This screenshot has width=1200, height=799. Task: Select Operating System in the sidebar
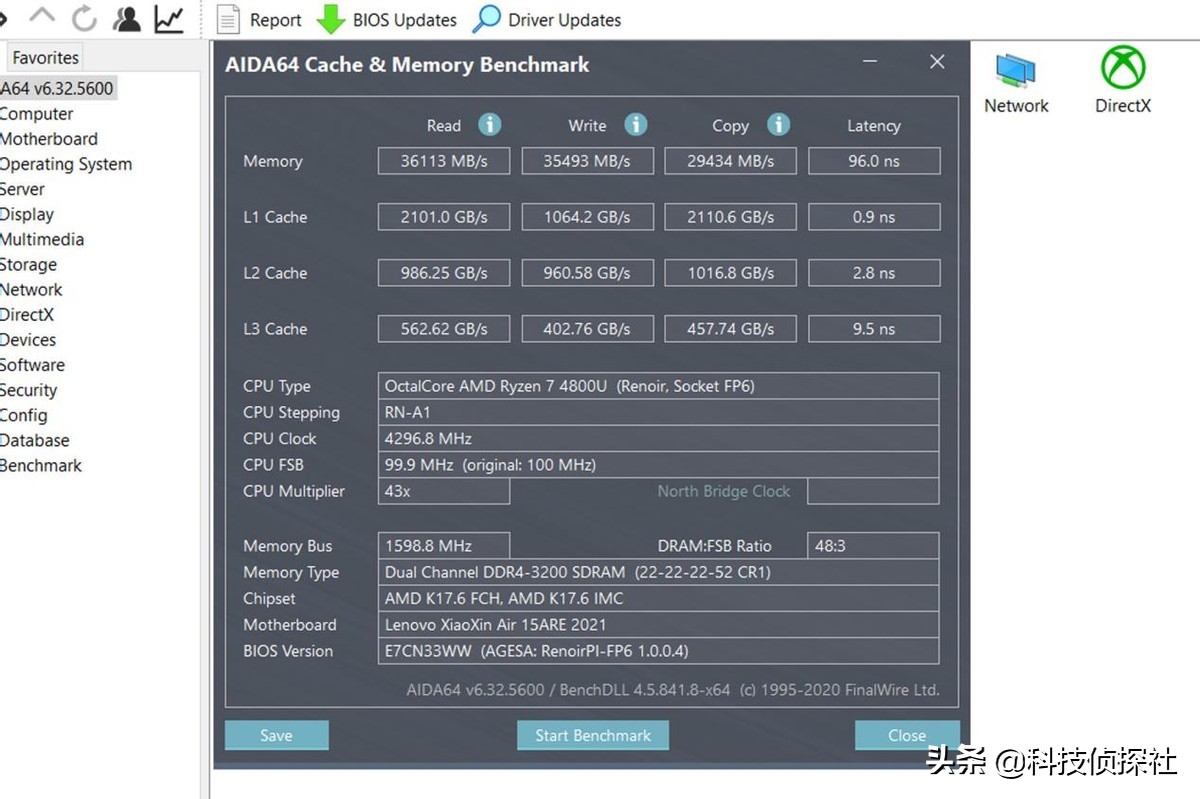[x=66, y=164]
